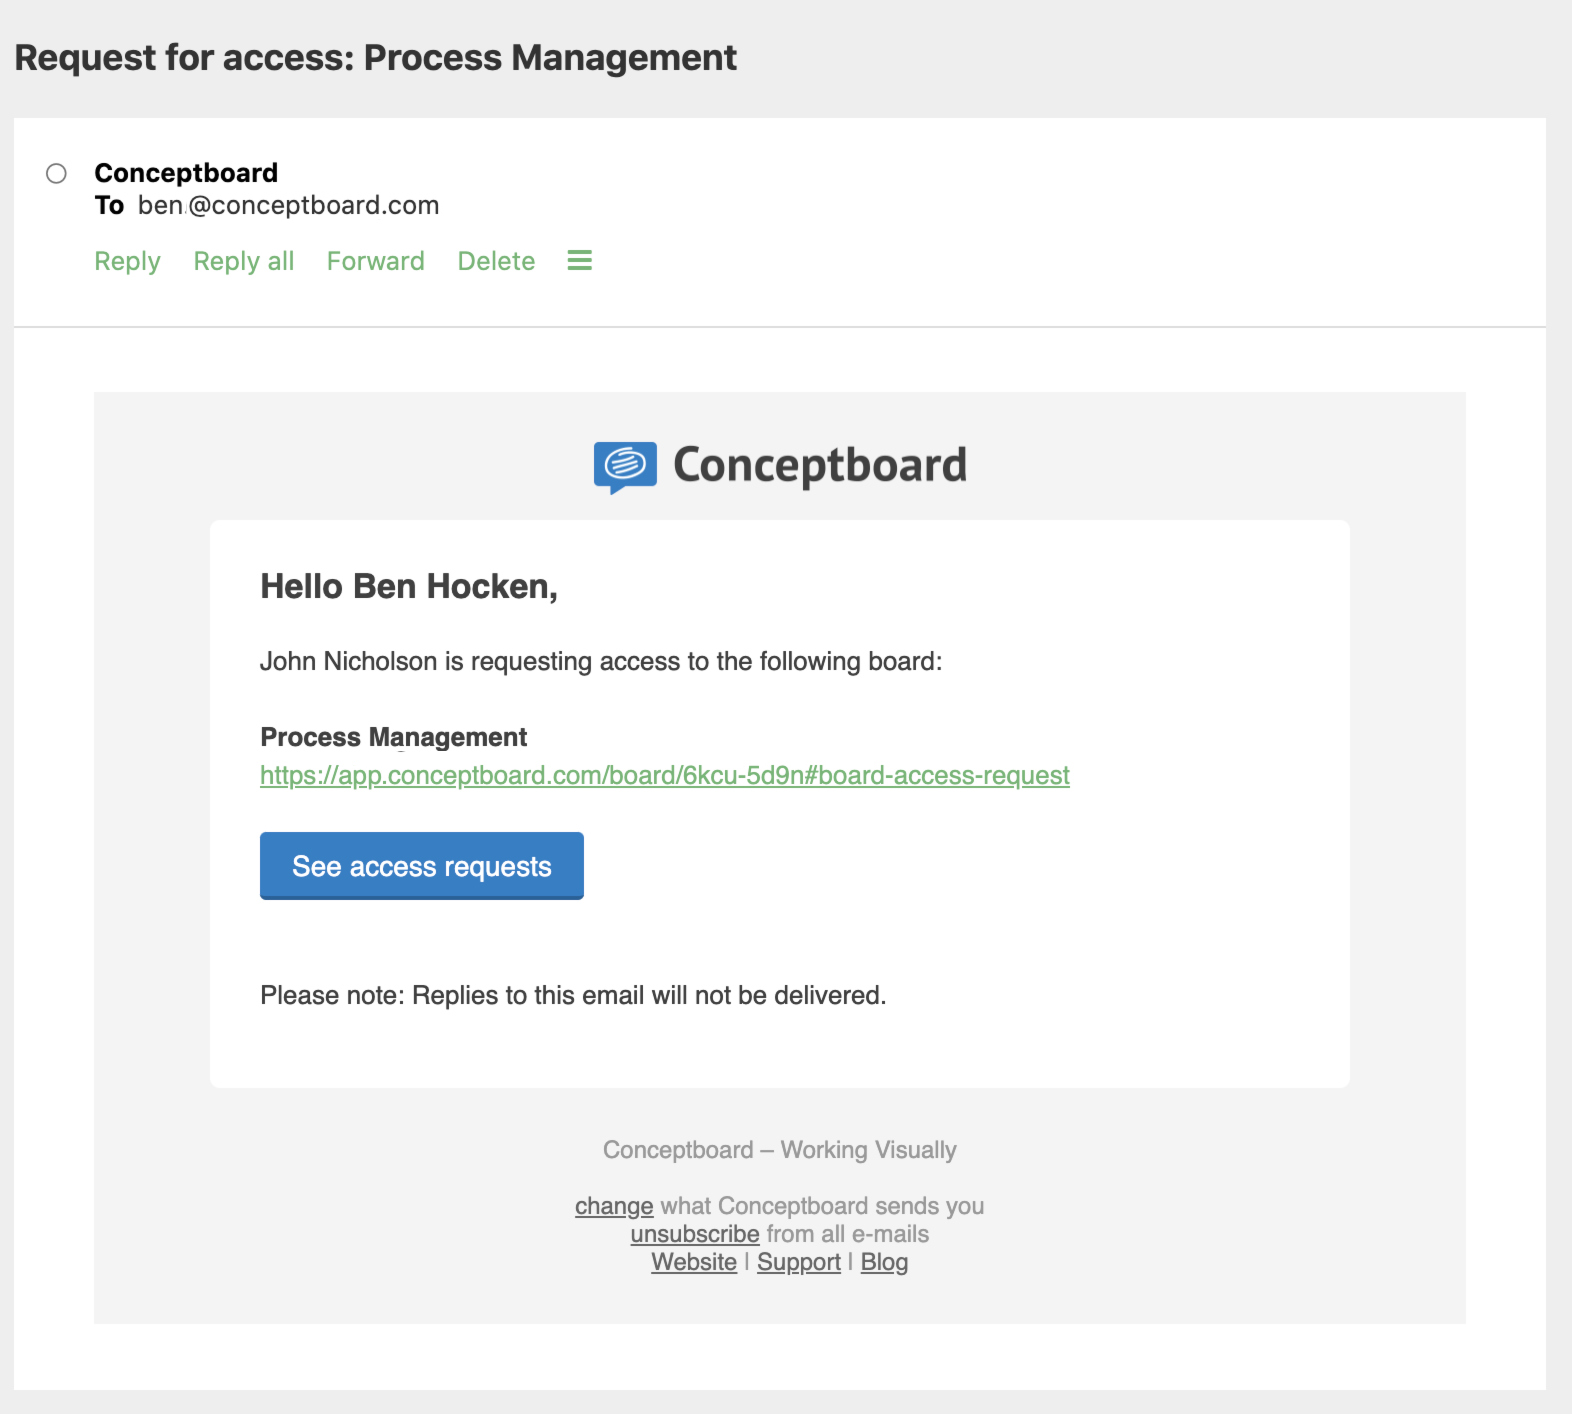Screen dimensions: 1572x1414
Task: Open the hamburger more-actions menu
Action: [x=580, y=261]
